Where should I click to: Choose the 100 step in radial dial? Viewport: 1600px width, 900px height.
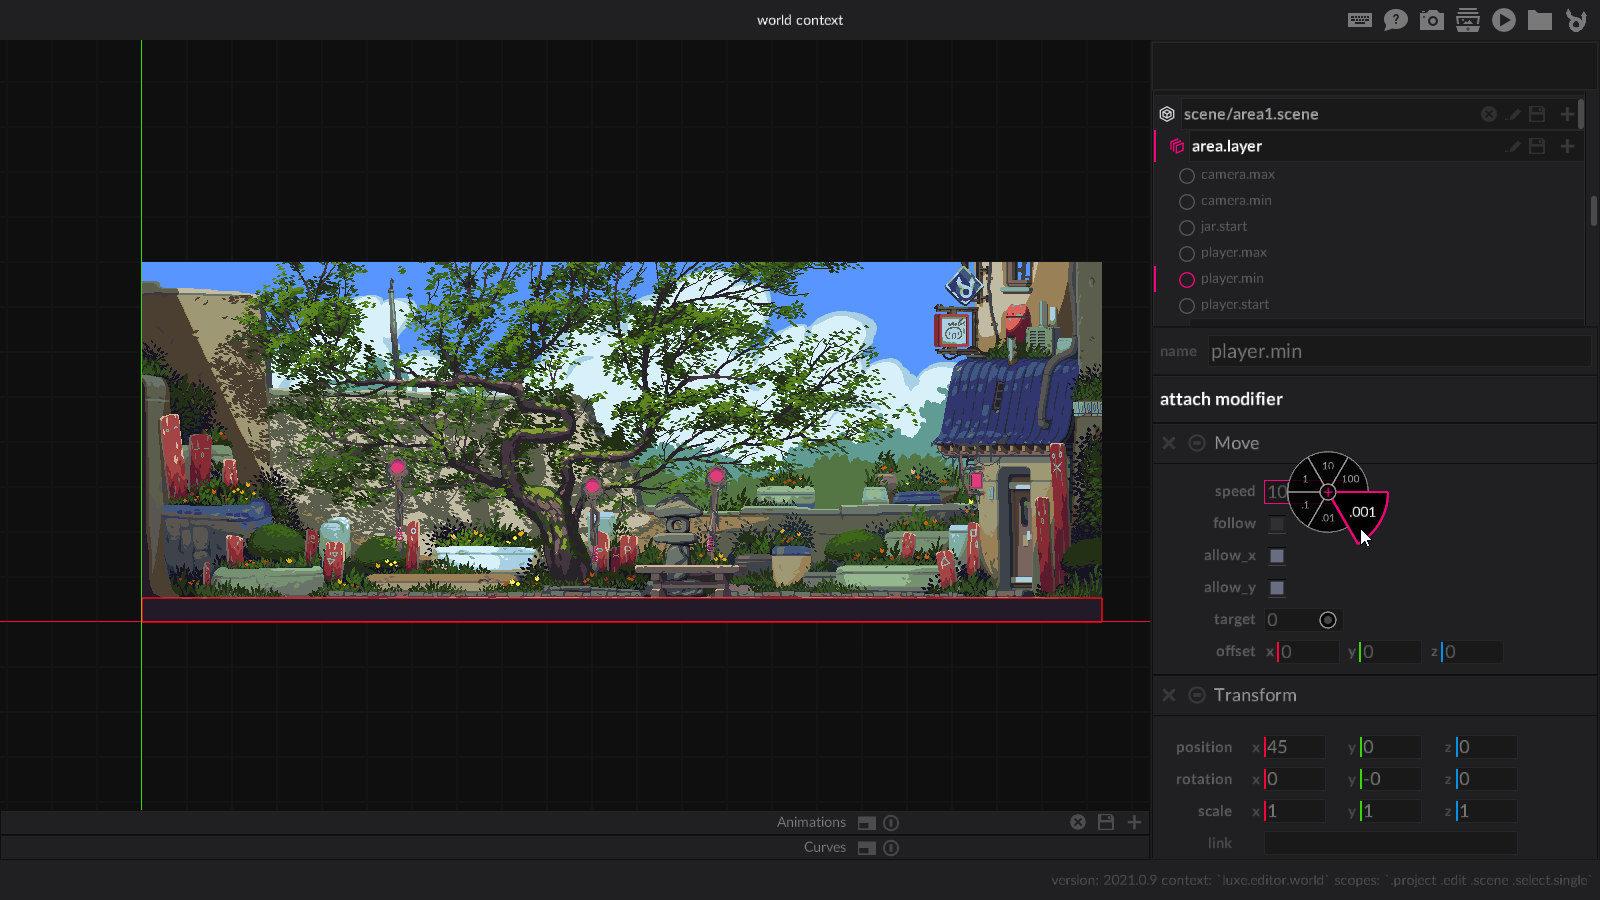tap(1350, 479)
